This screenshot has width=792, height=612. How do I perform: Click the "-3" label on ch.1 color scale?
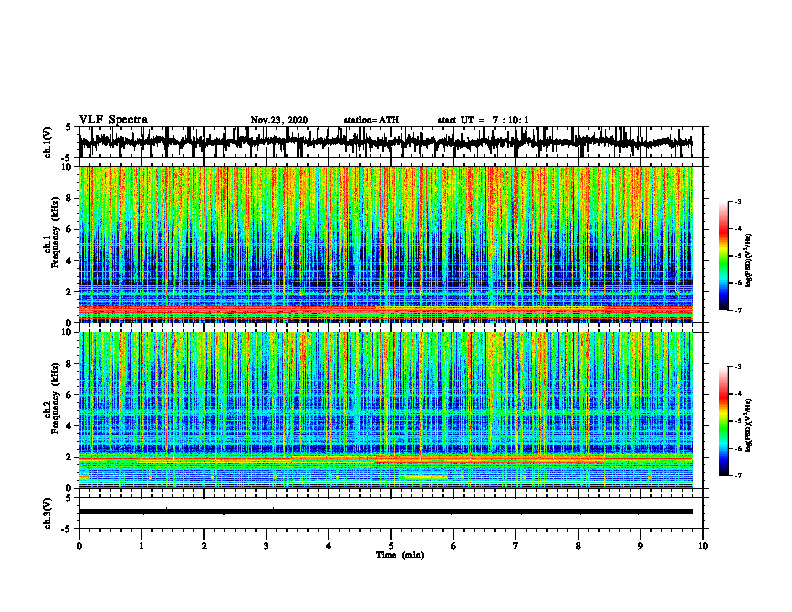pos(738,202)
